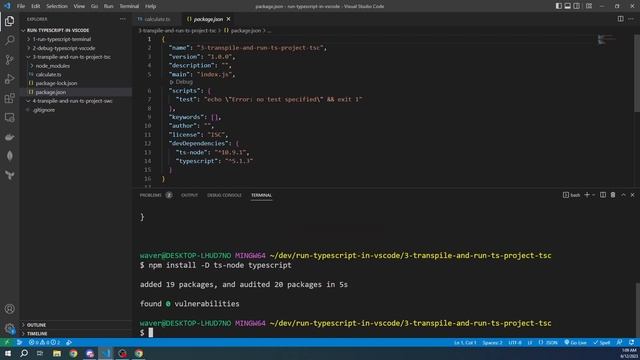640x360 pixels.
Task: Open the Help menu
Action: pos(151,6)
